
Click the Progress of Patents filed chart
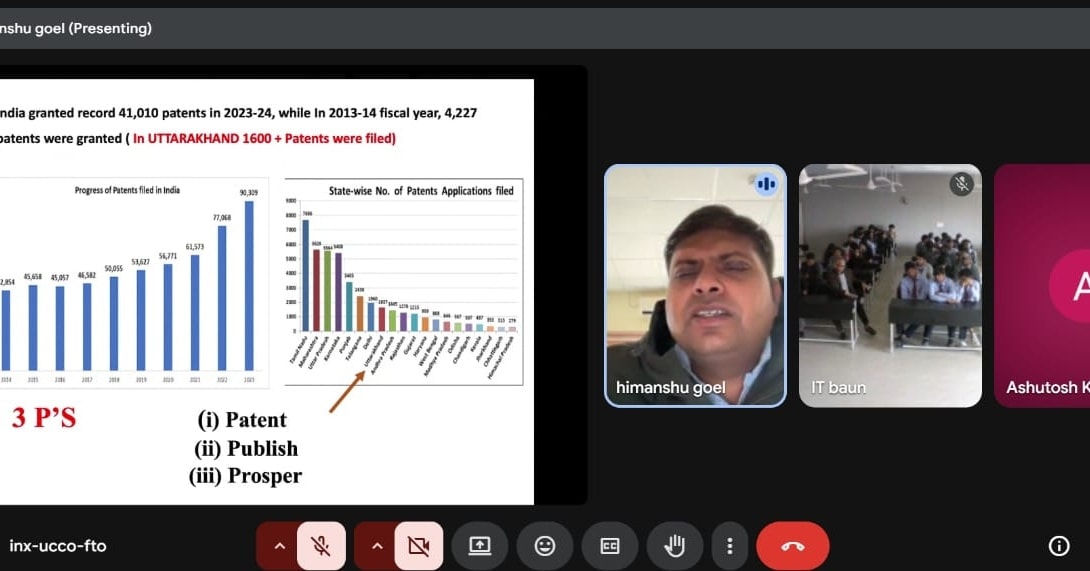click(x=130, y=282)
